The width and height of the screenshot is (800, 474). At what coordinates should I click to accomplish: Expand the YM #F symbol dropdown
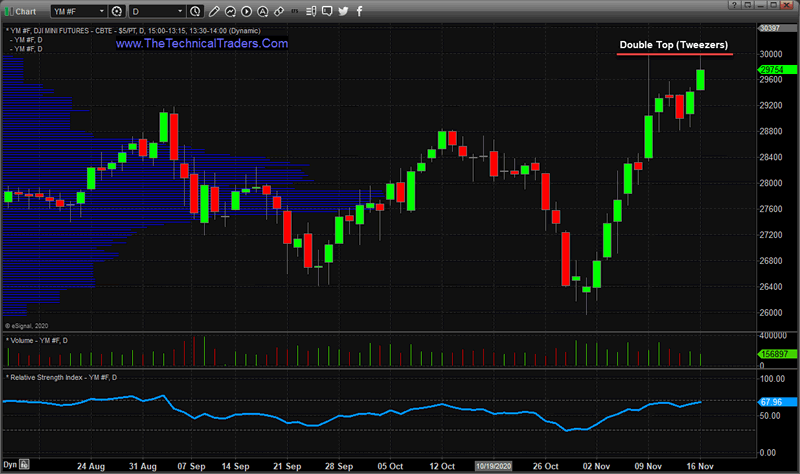point(103,12)
